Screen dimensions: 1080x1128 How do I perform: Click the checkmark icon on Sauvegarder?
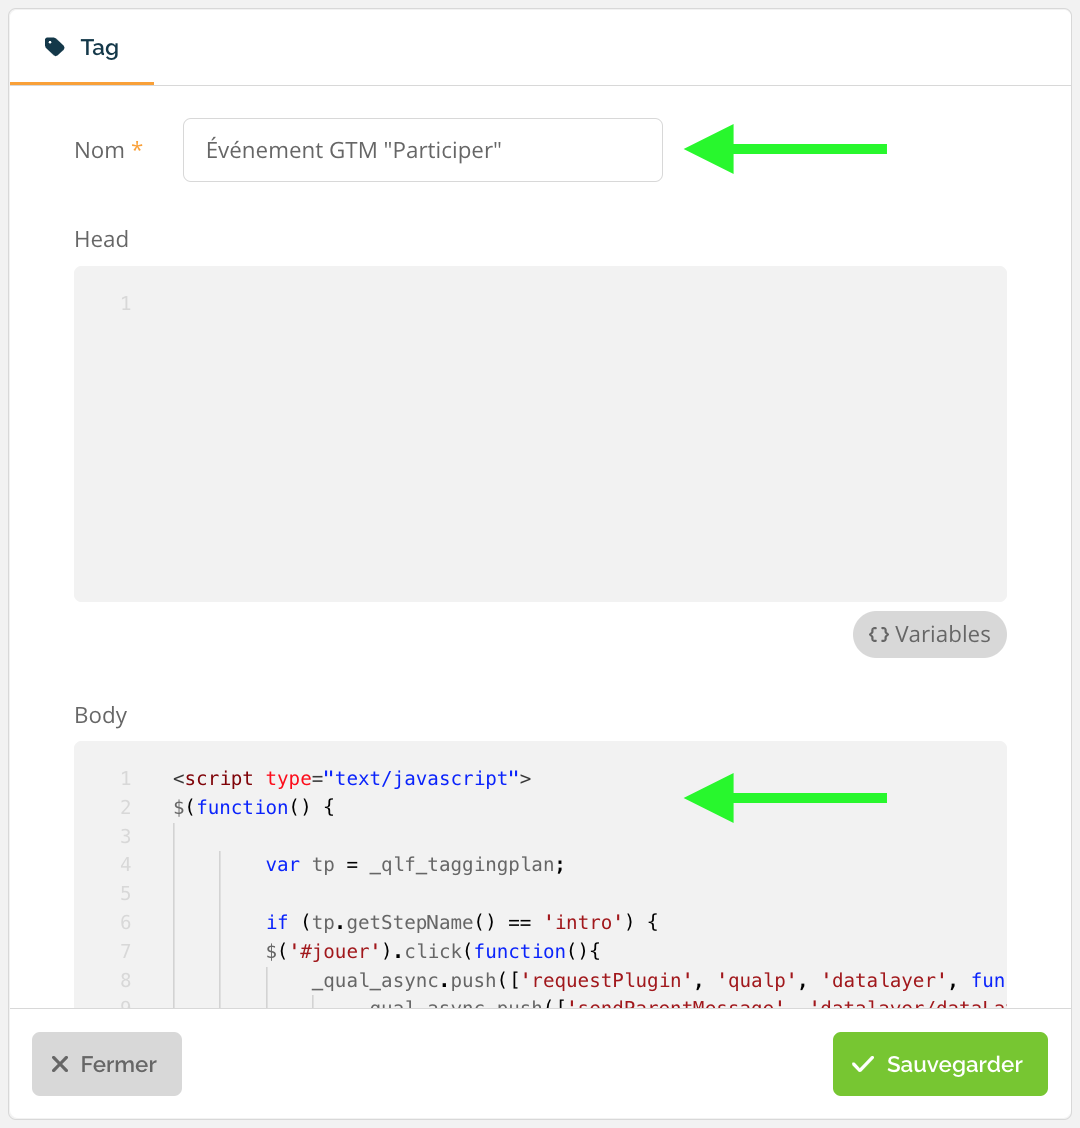(x=863, y=1064)
